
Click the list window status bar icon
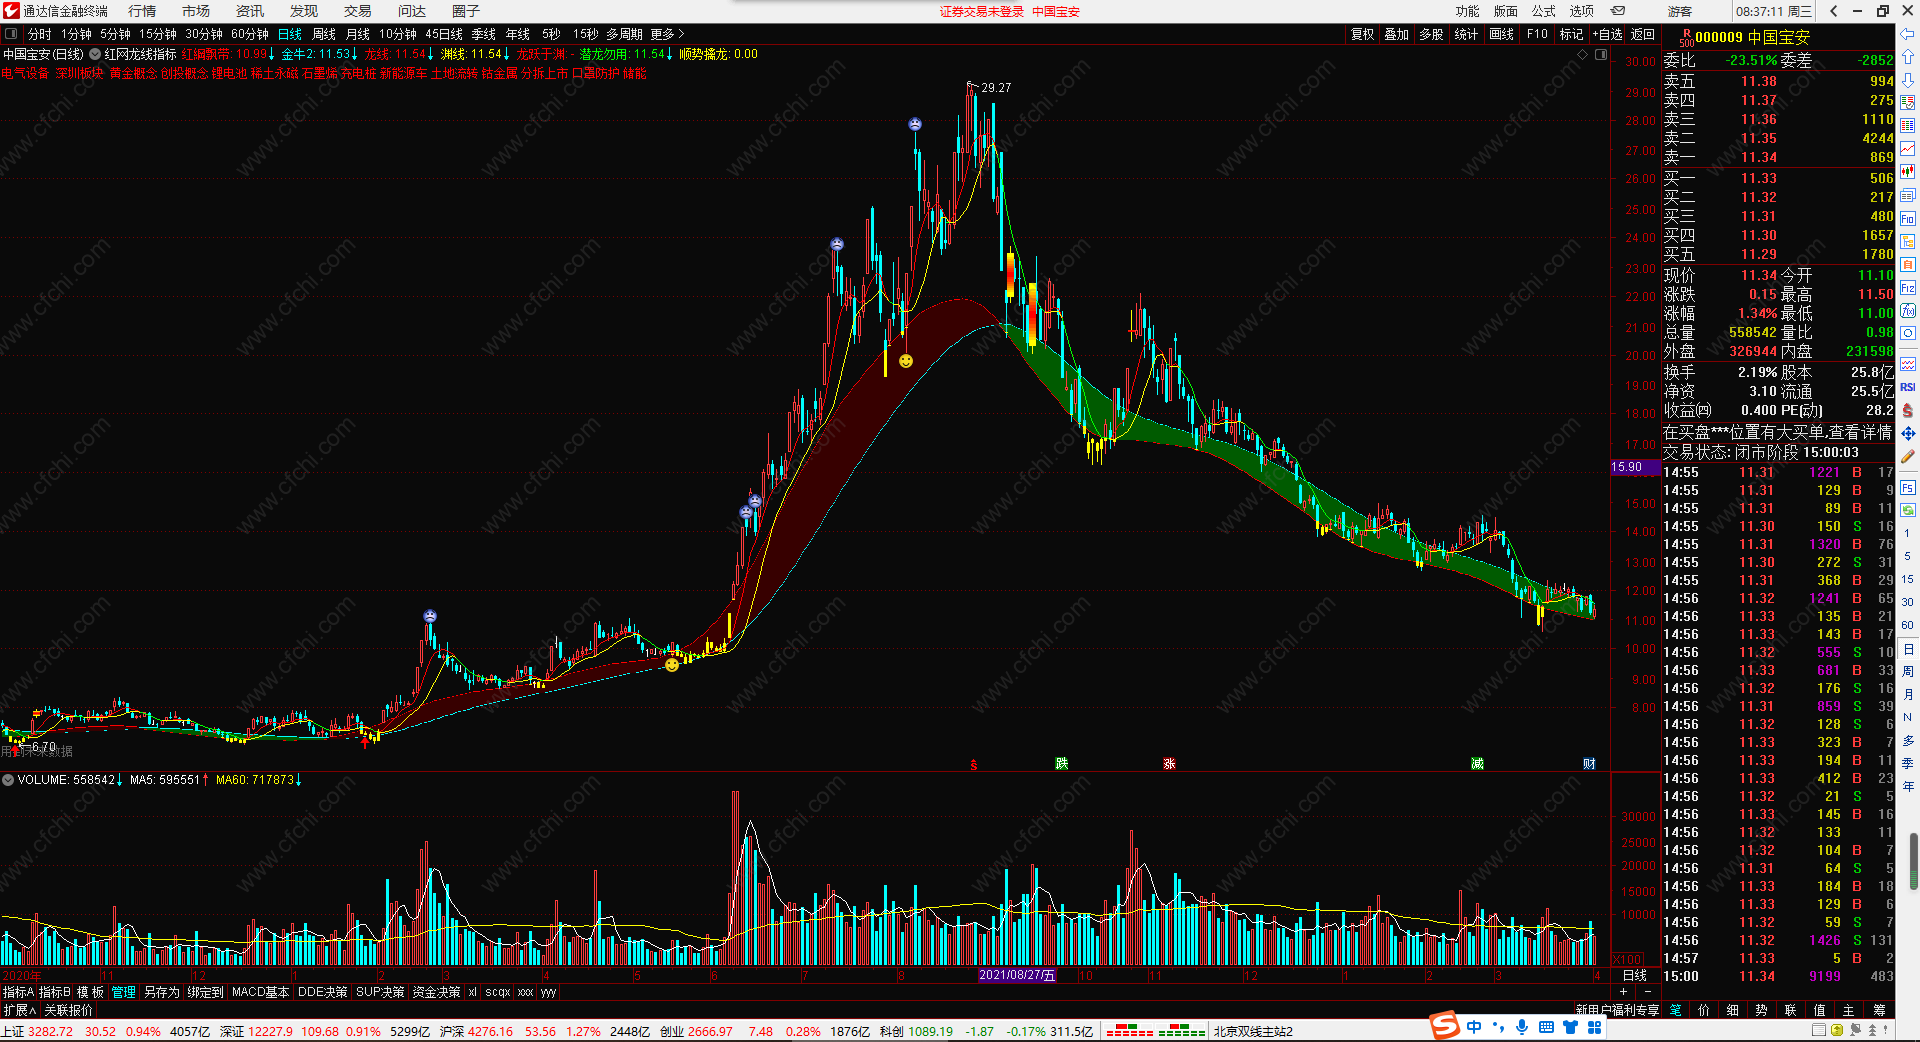pyautogui.click(x=1819, y=1031)
